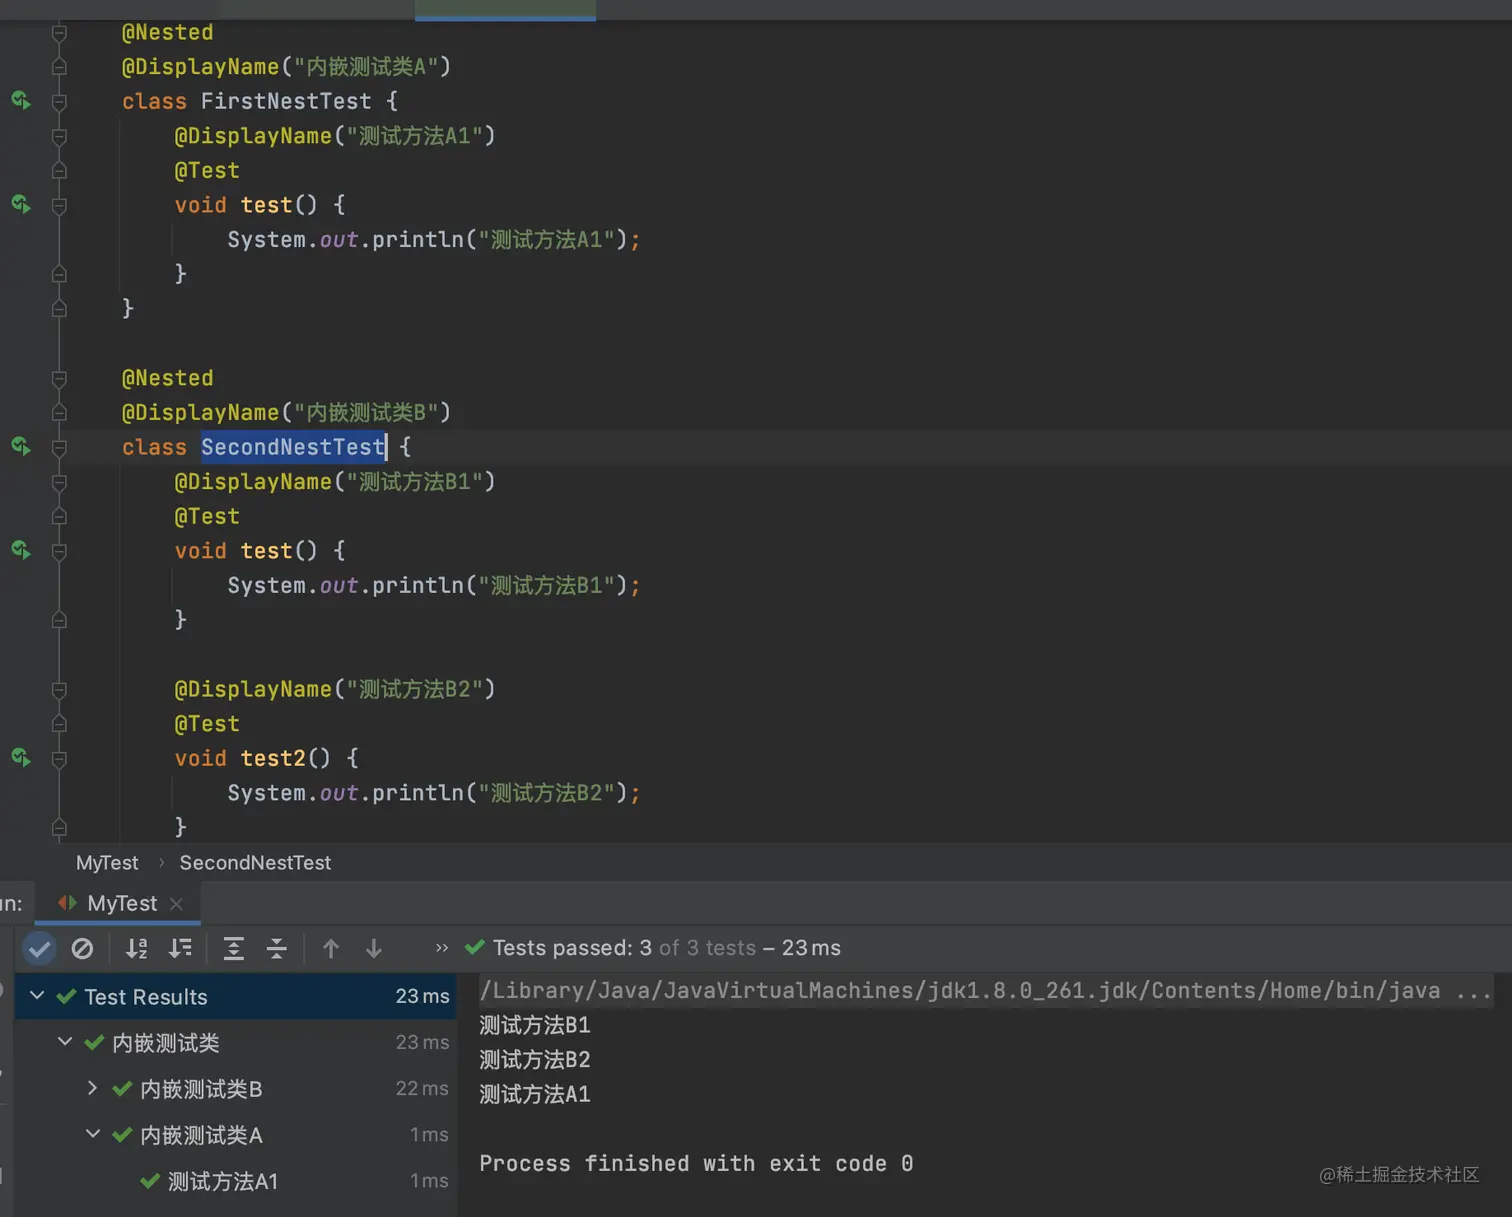The height and width of the screenshot is (1217, 1512).
Task: Click the @Nested annotation above FirstNestTest
Action: point(167,32)
